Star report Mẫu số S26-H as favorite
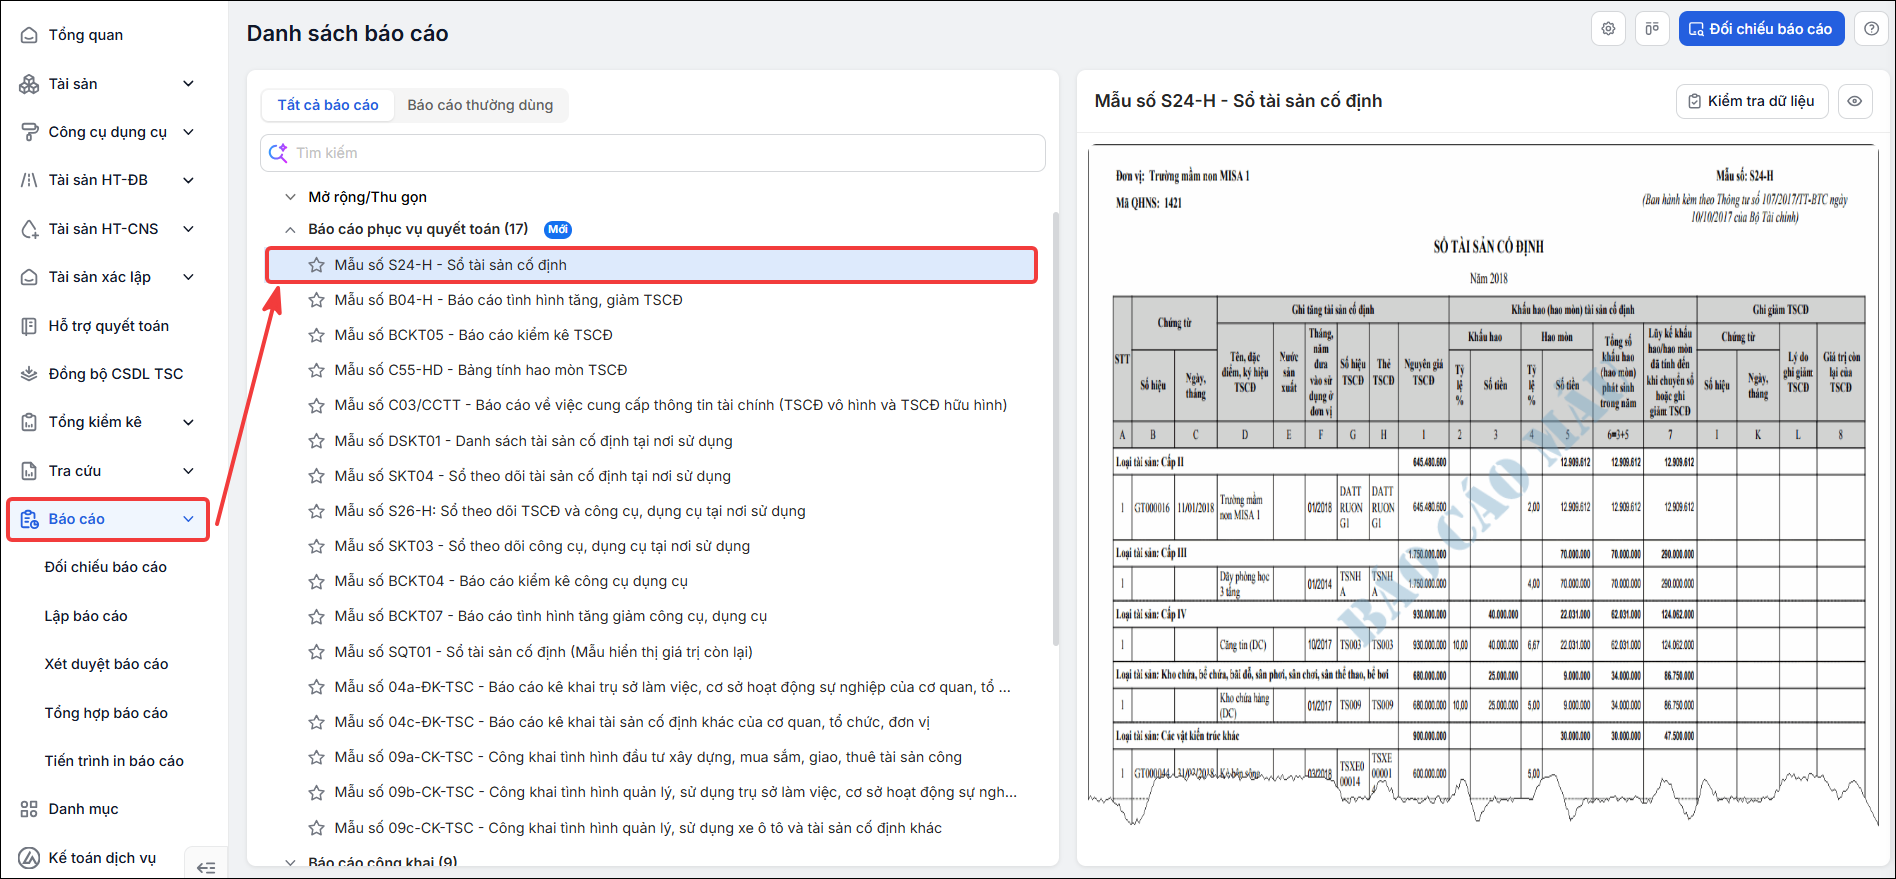This screenshot has height=879, width=1896. [x=316, y=511]
